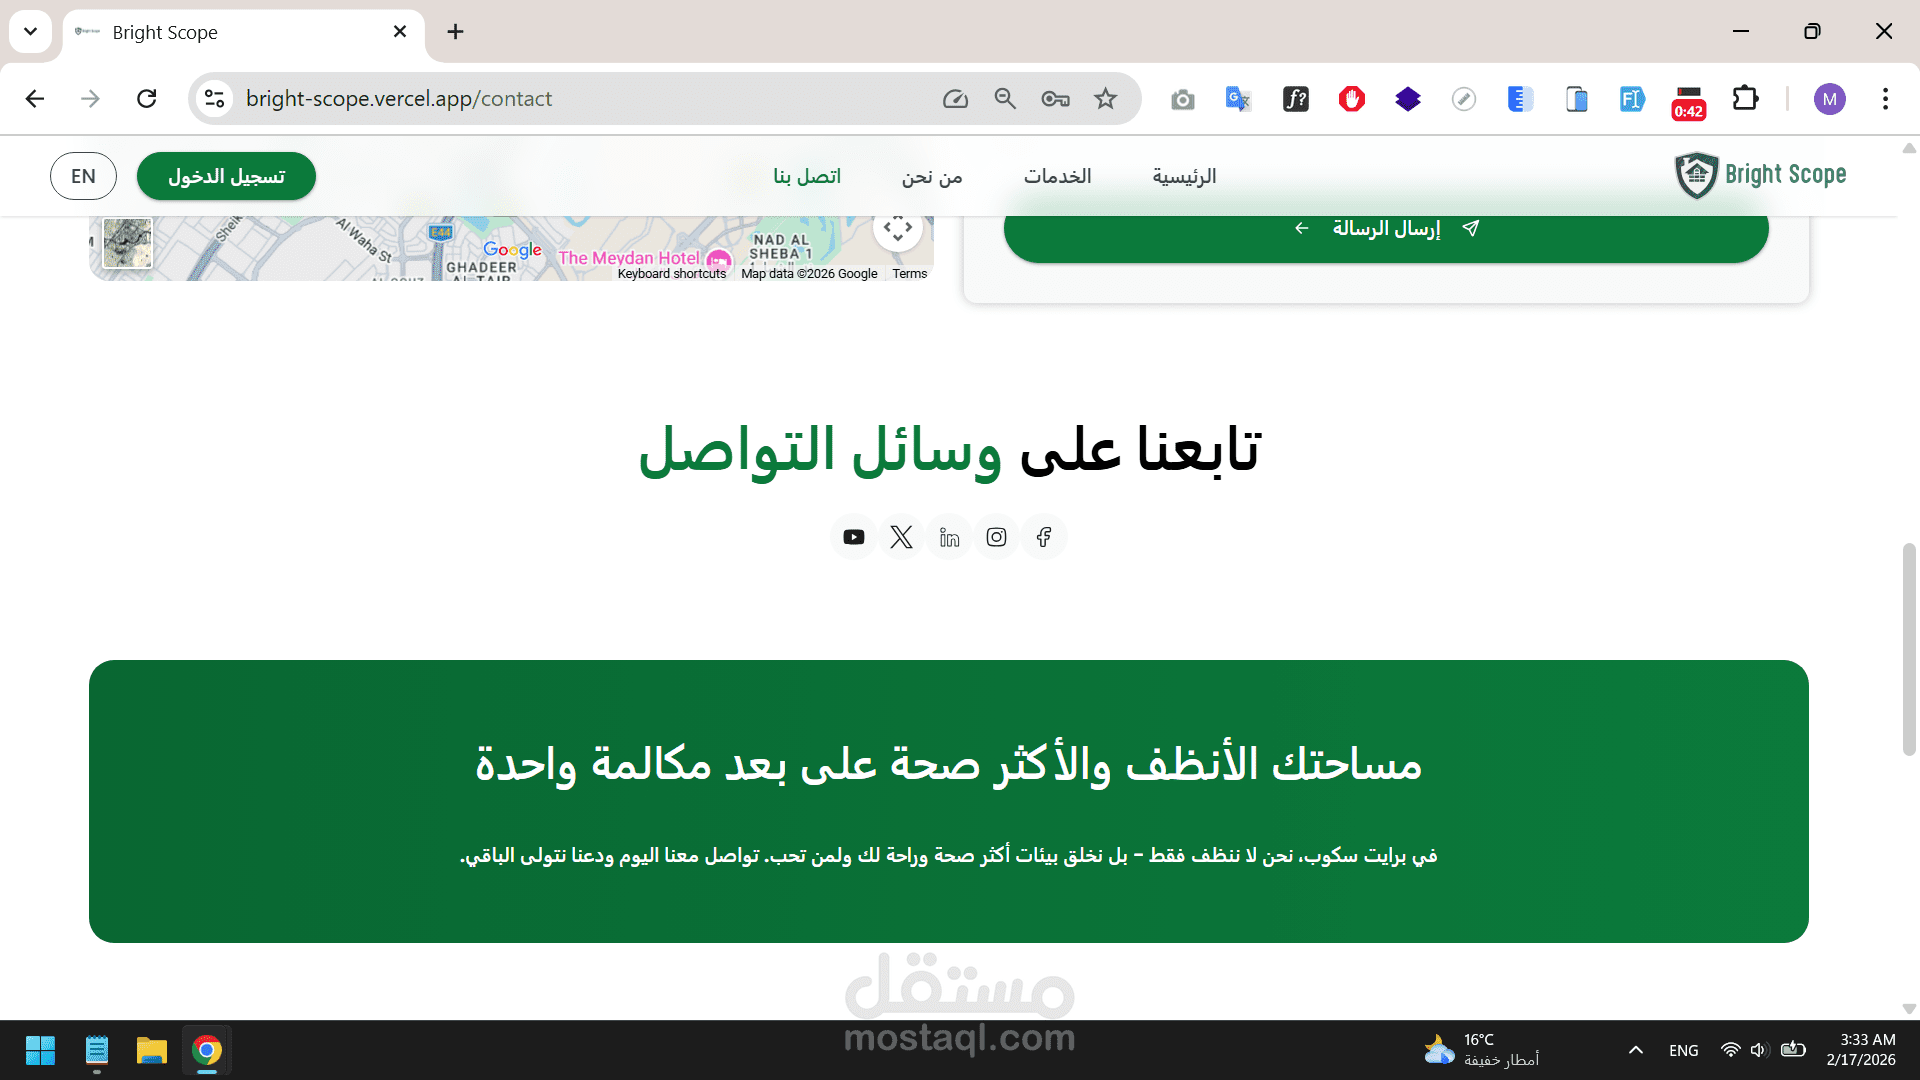This screenshot has height=1080, width=1920.
Task: Open the YouTube social media icon
Action: tap(853, 537)
